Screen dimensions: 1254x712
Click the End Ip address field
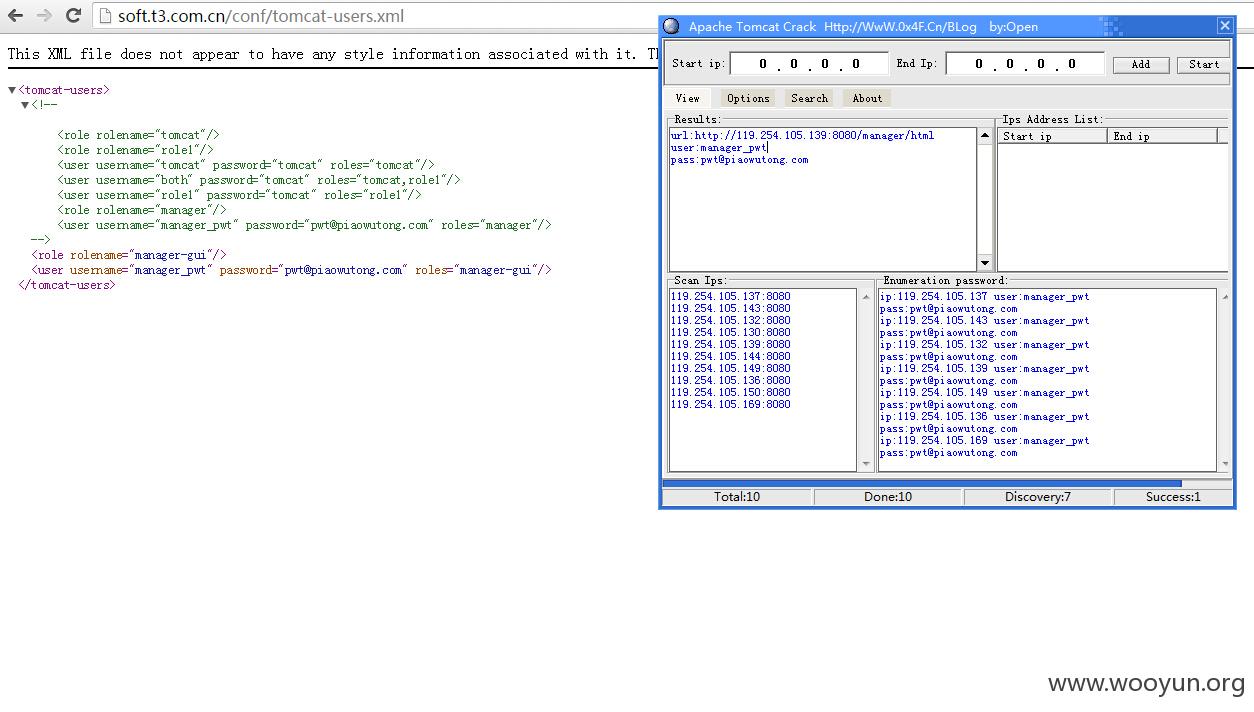[x=1025, y=64]
